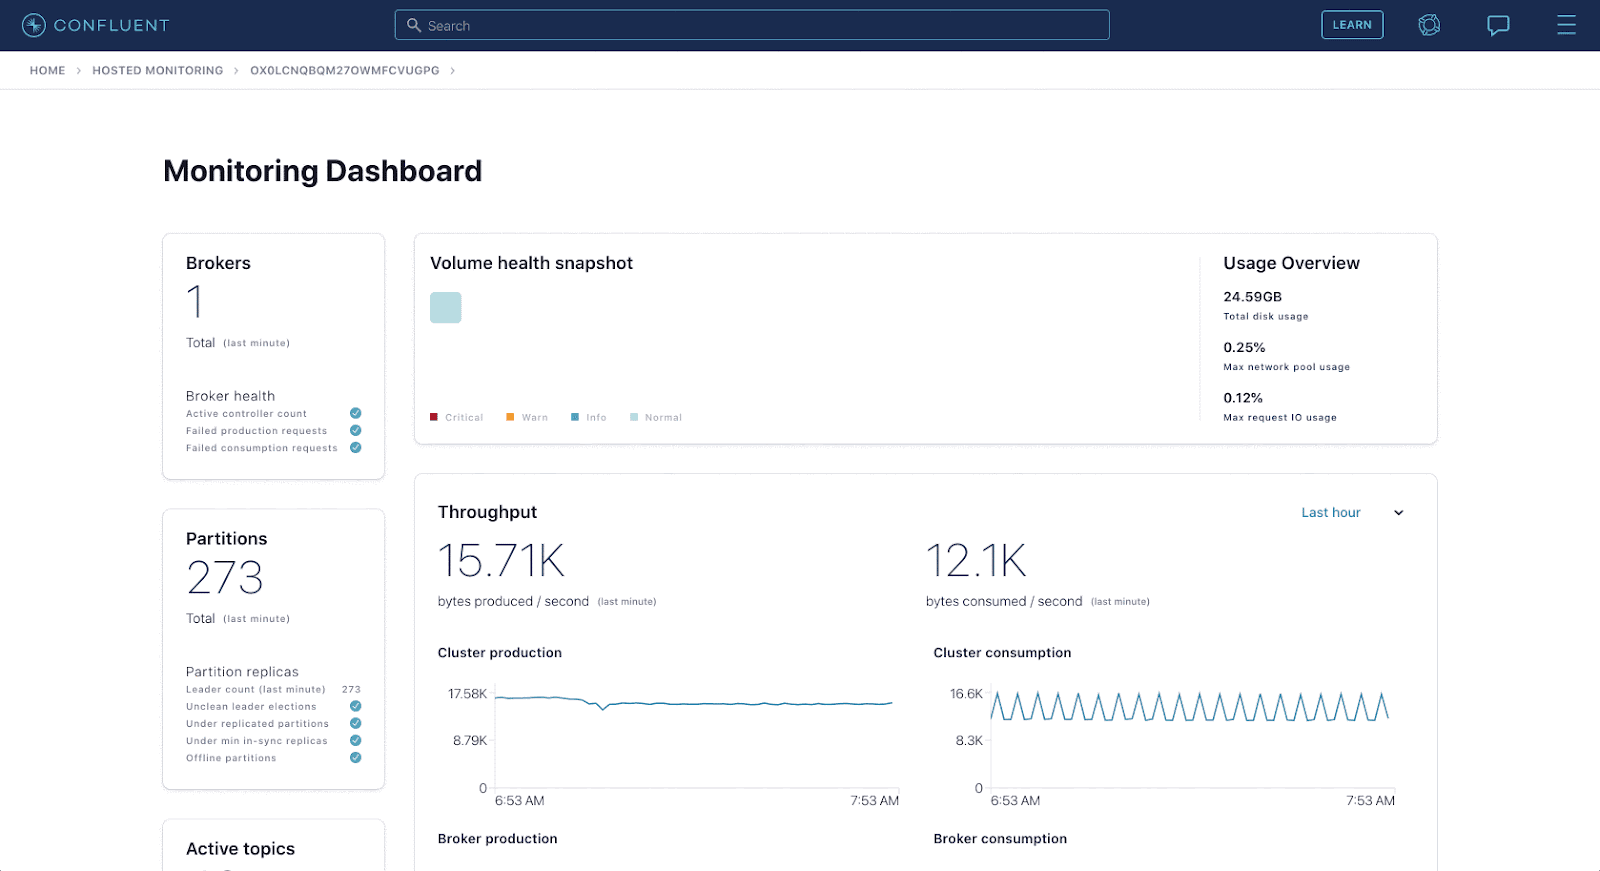Open the Last hour time range dropdown
The image size is (1600, 871).
tap(1330, 513)
